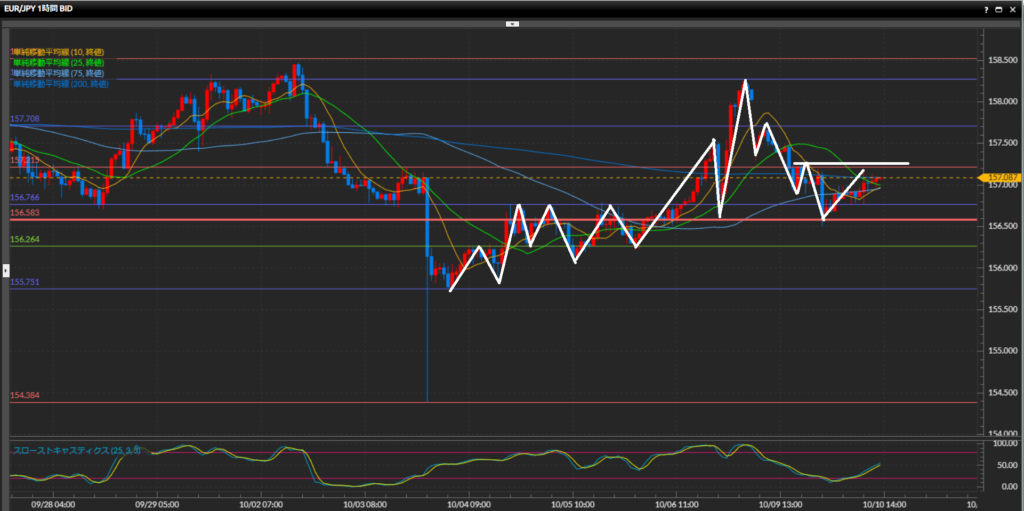Select the 75-period moving average label

coord(57,73)
